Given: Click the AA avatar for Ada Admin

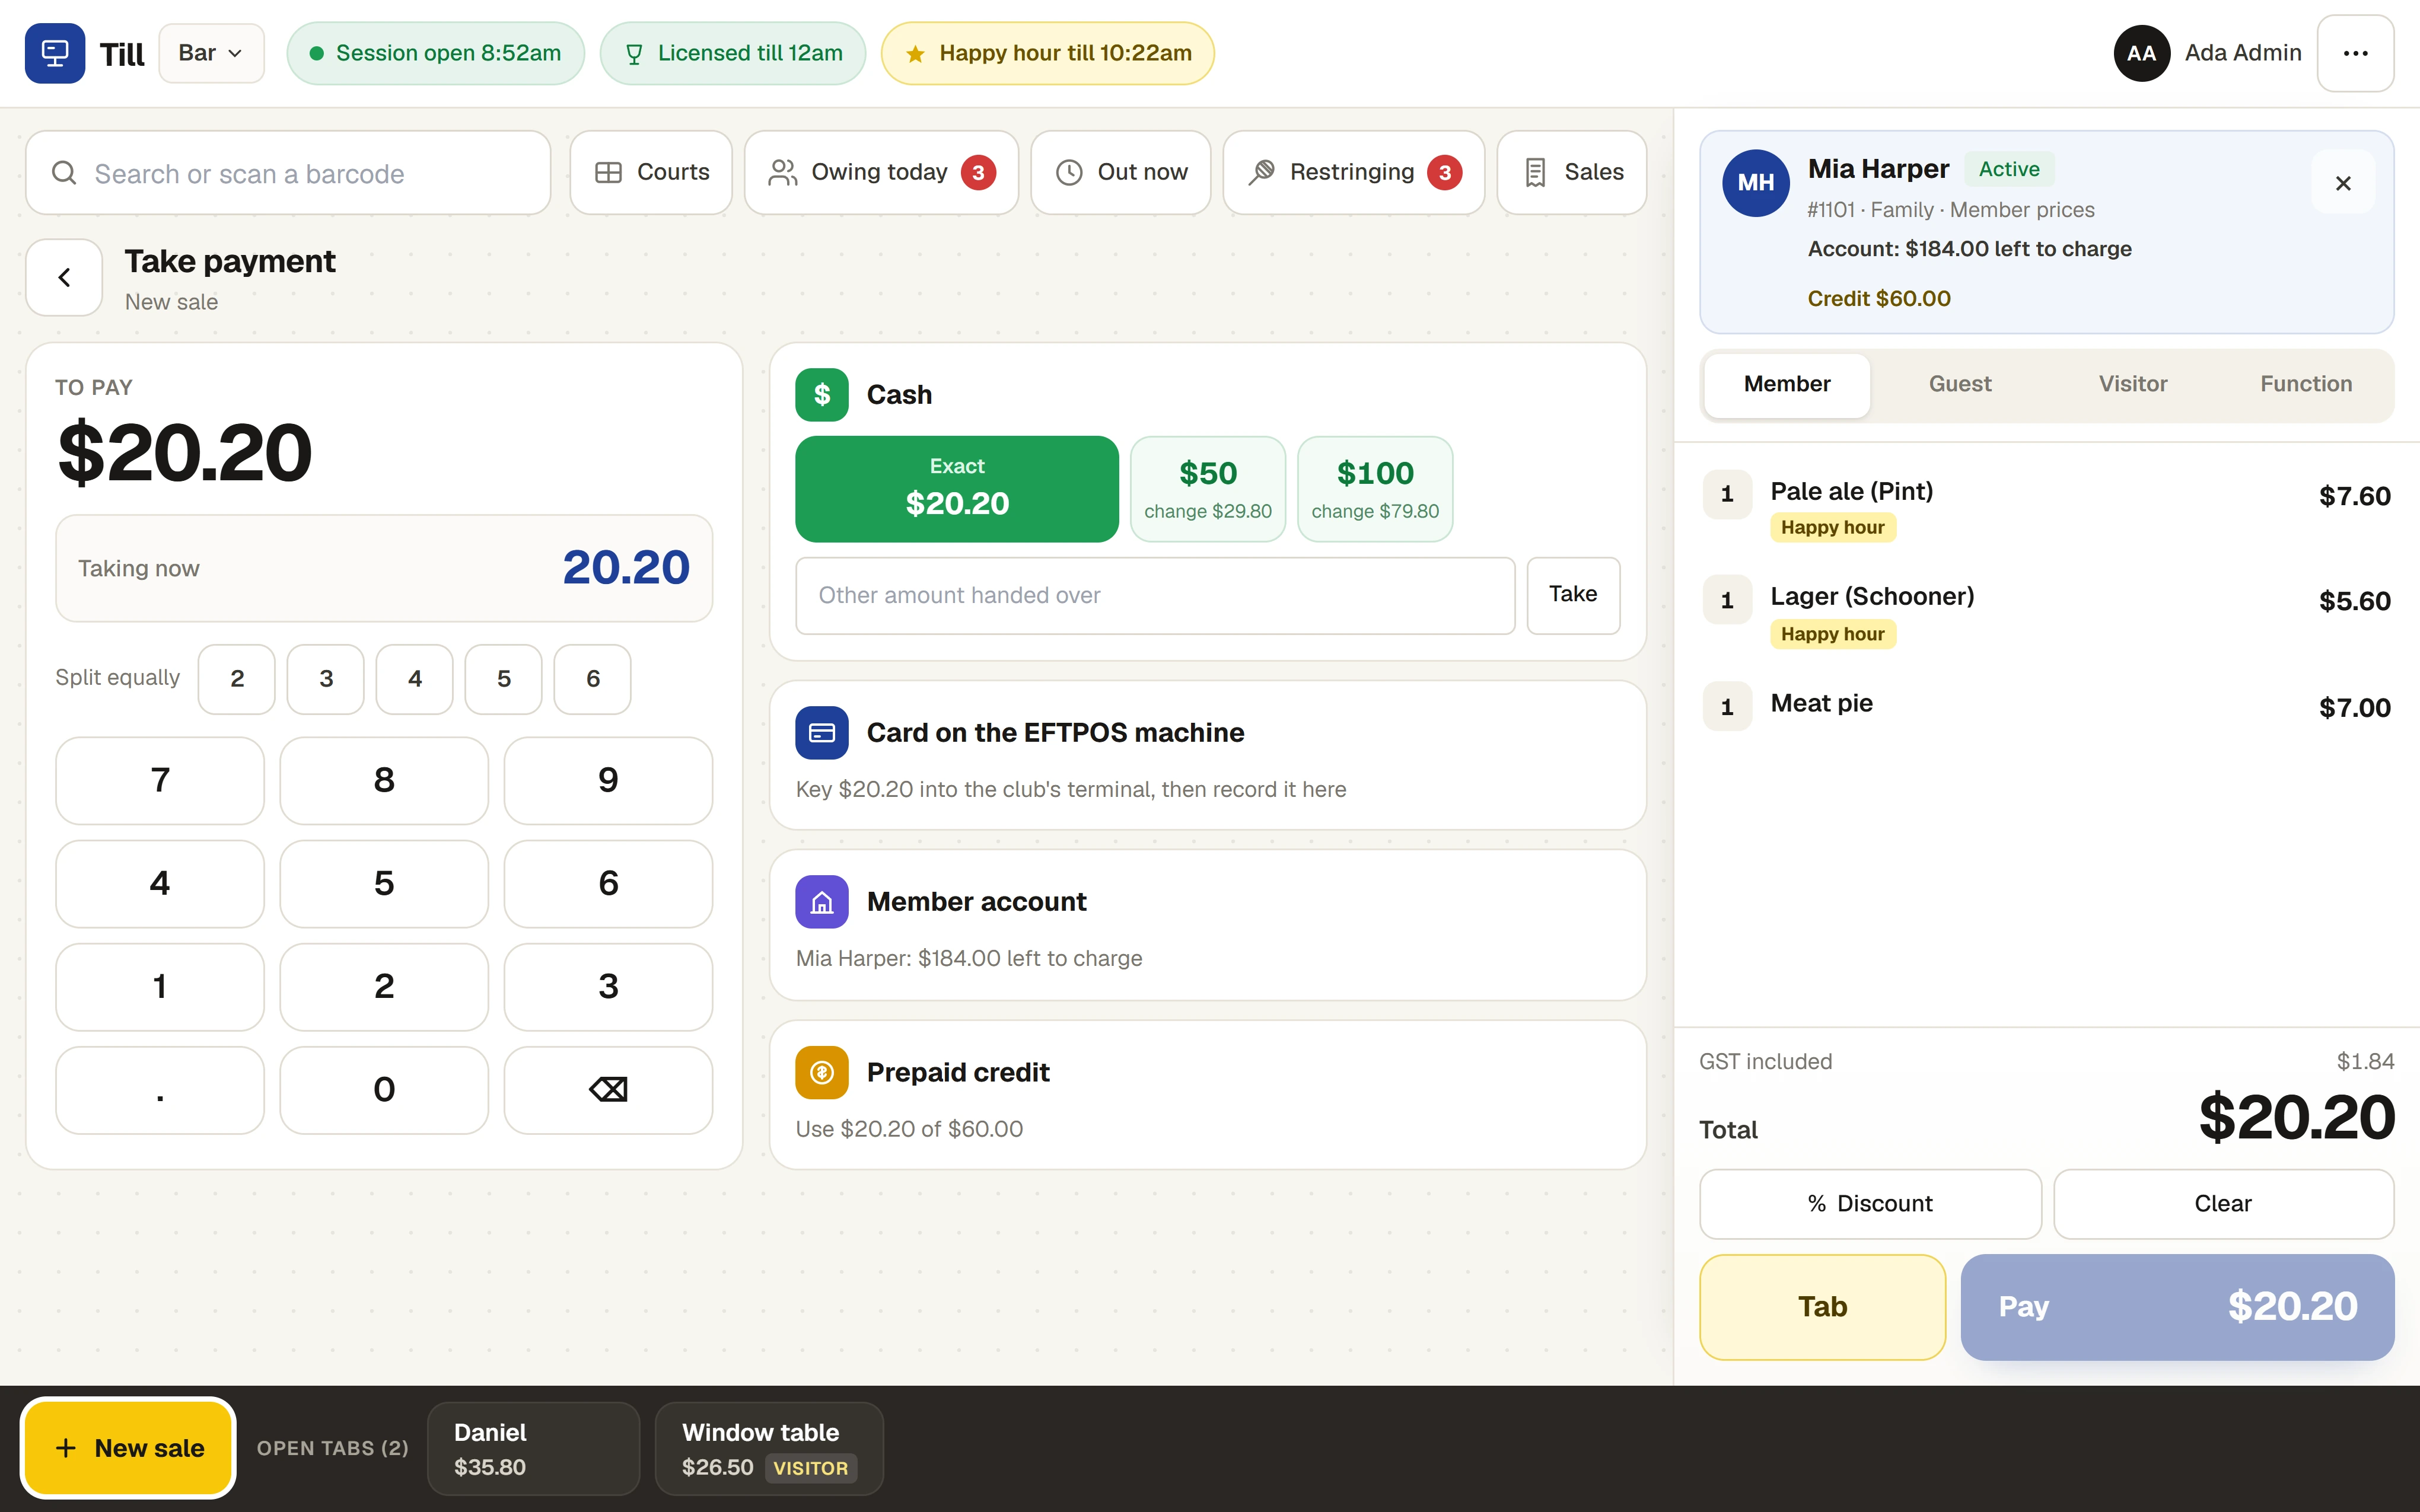Looking at the screenshot, I should coord(2141,53).
